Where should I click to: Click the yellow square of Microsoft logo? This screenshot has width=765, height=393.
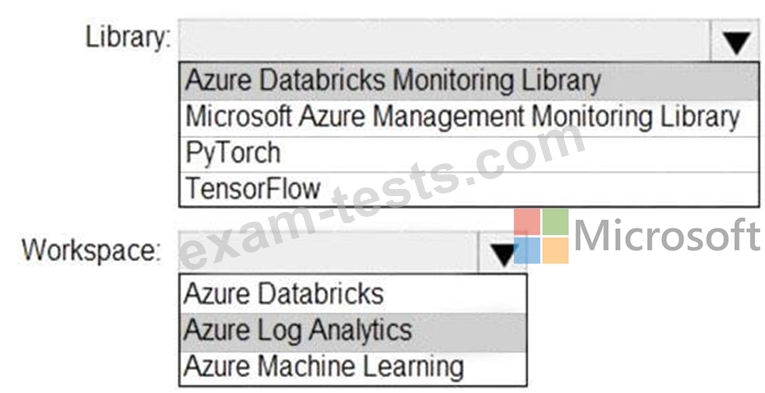coord(556,251)
